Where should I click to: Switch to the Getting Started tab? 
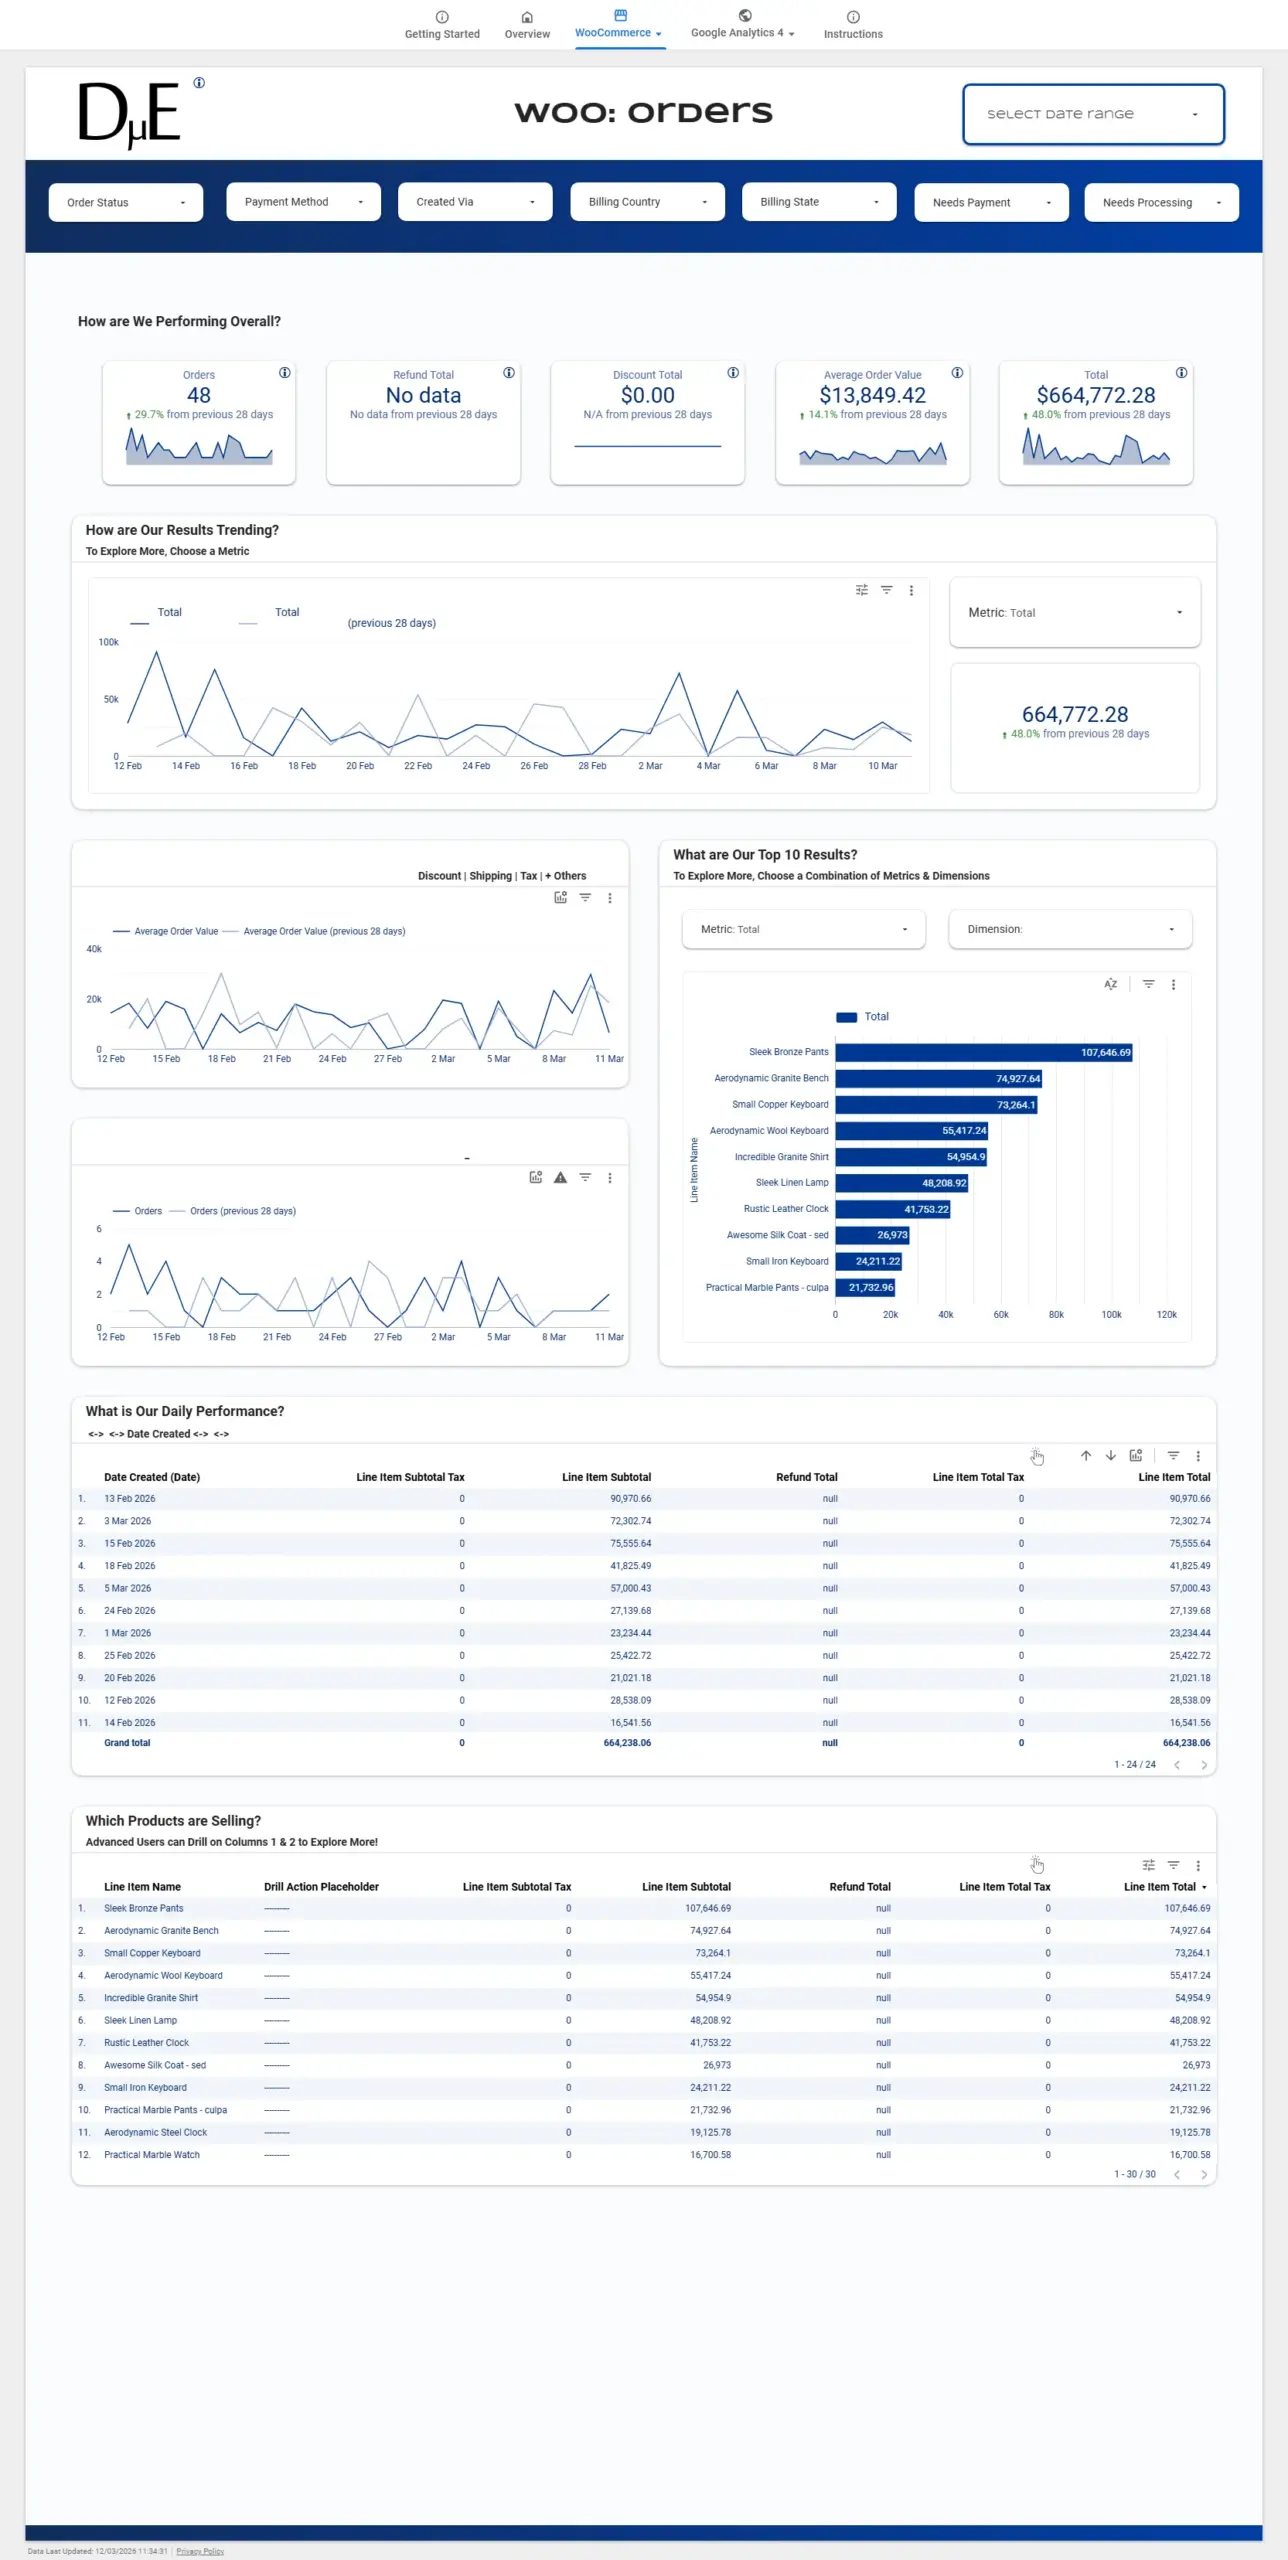click(442, 25)
